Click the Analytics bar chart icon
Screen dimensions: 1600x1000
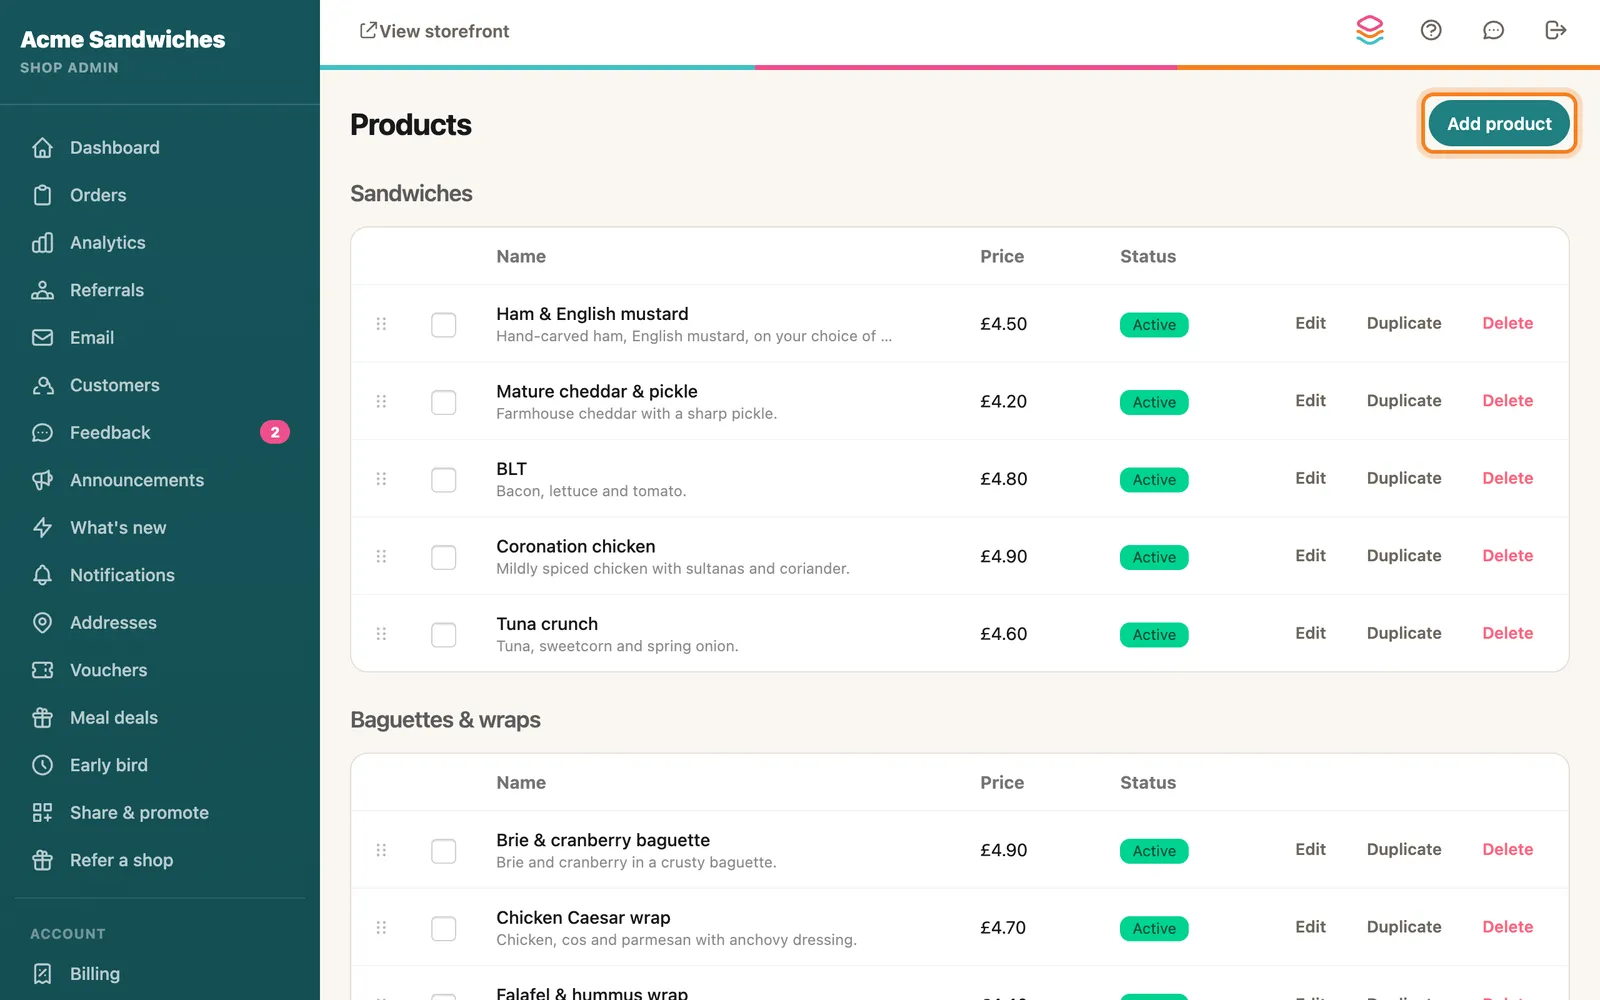point(42,243)
